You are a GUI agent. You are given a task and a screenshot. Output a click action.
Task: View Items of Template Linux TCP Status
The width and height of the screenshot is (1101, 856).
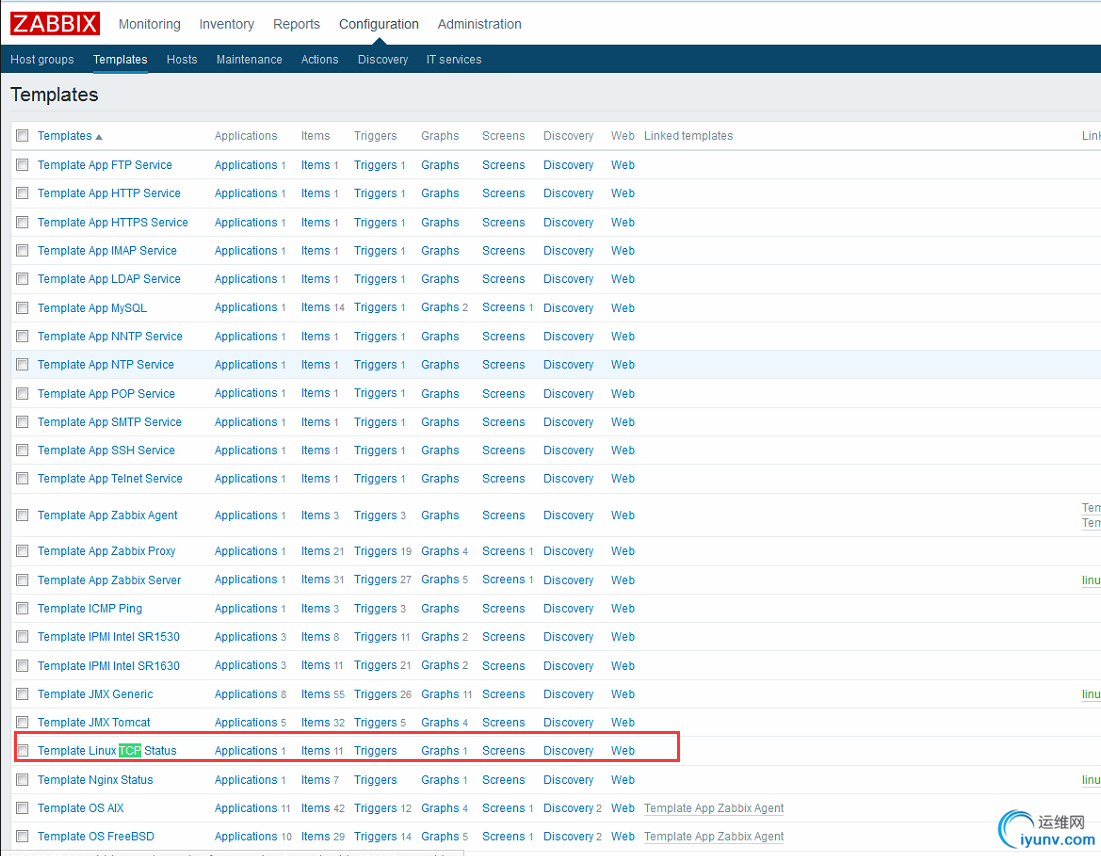click(x=315, y=751)
